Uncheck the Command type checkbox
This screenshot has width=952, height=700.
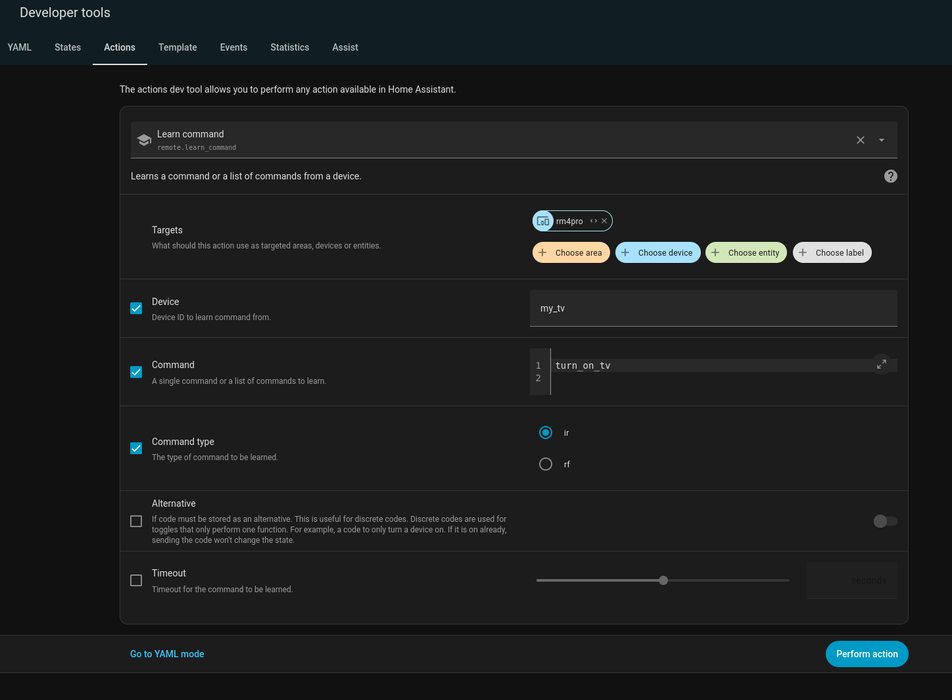136,449
